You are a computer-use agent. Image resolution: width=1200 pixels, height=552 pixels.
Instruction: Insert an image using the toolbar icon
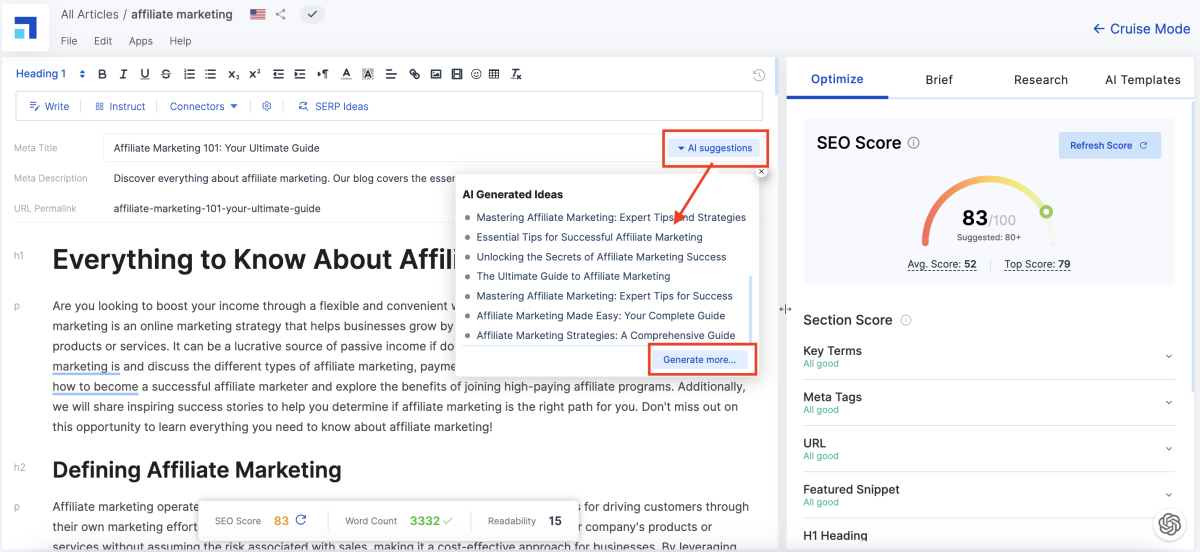(x=436, y=74)
